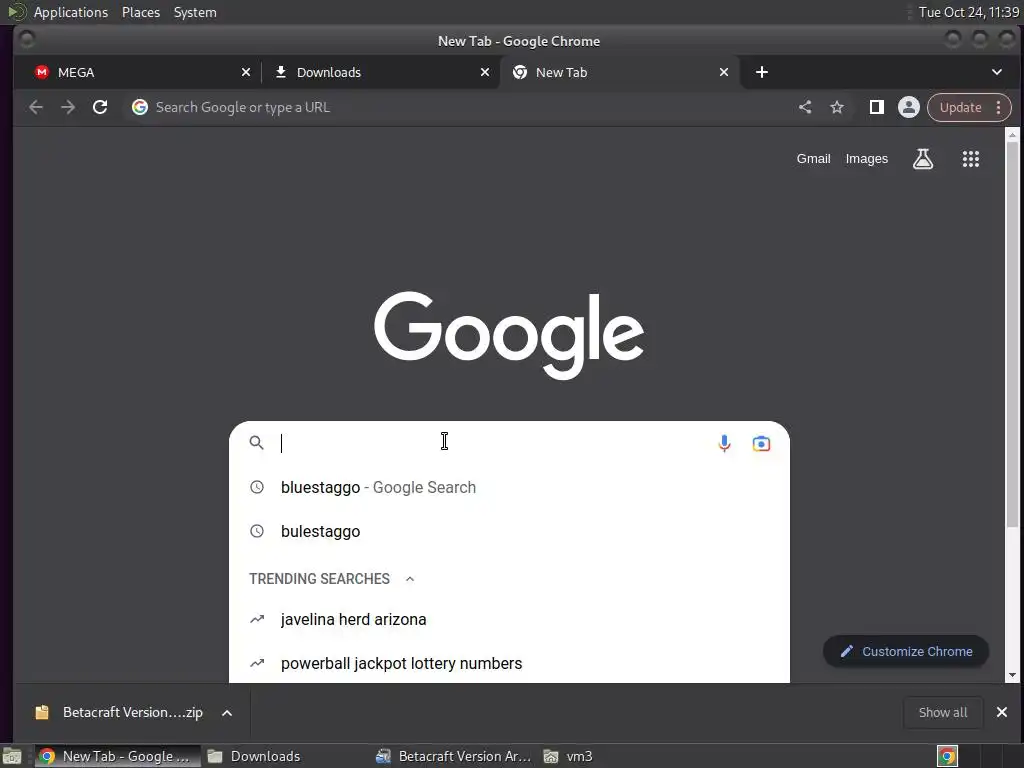Viewport: 1024px width, 768px height.
Task: Close the MEGA tab
Action: [x=246, y=72]
